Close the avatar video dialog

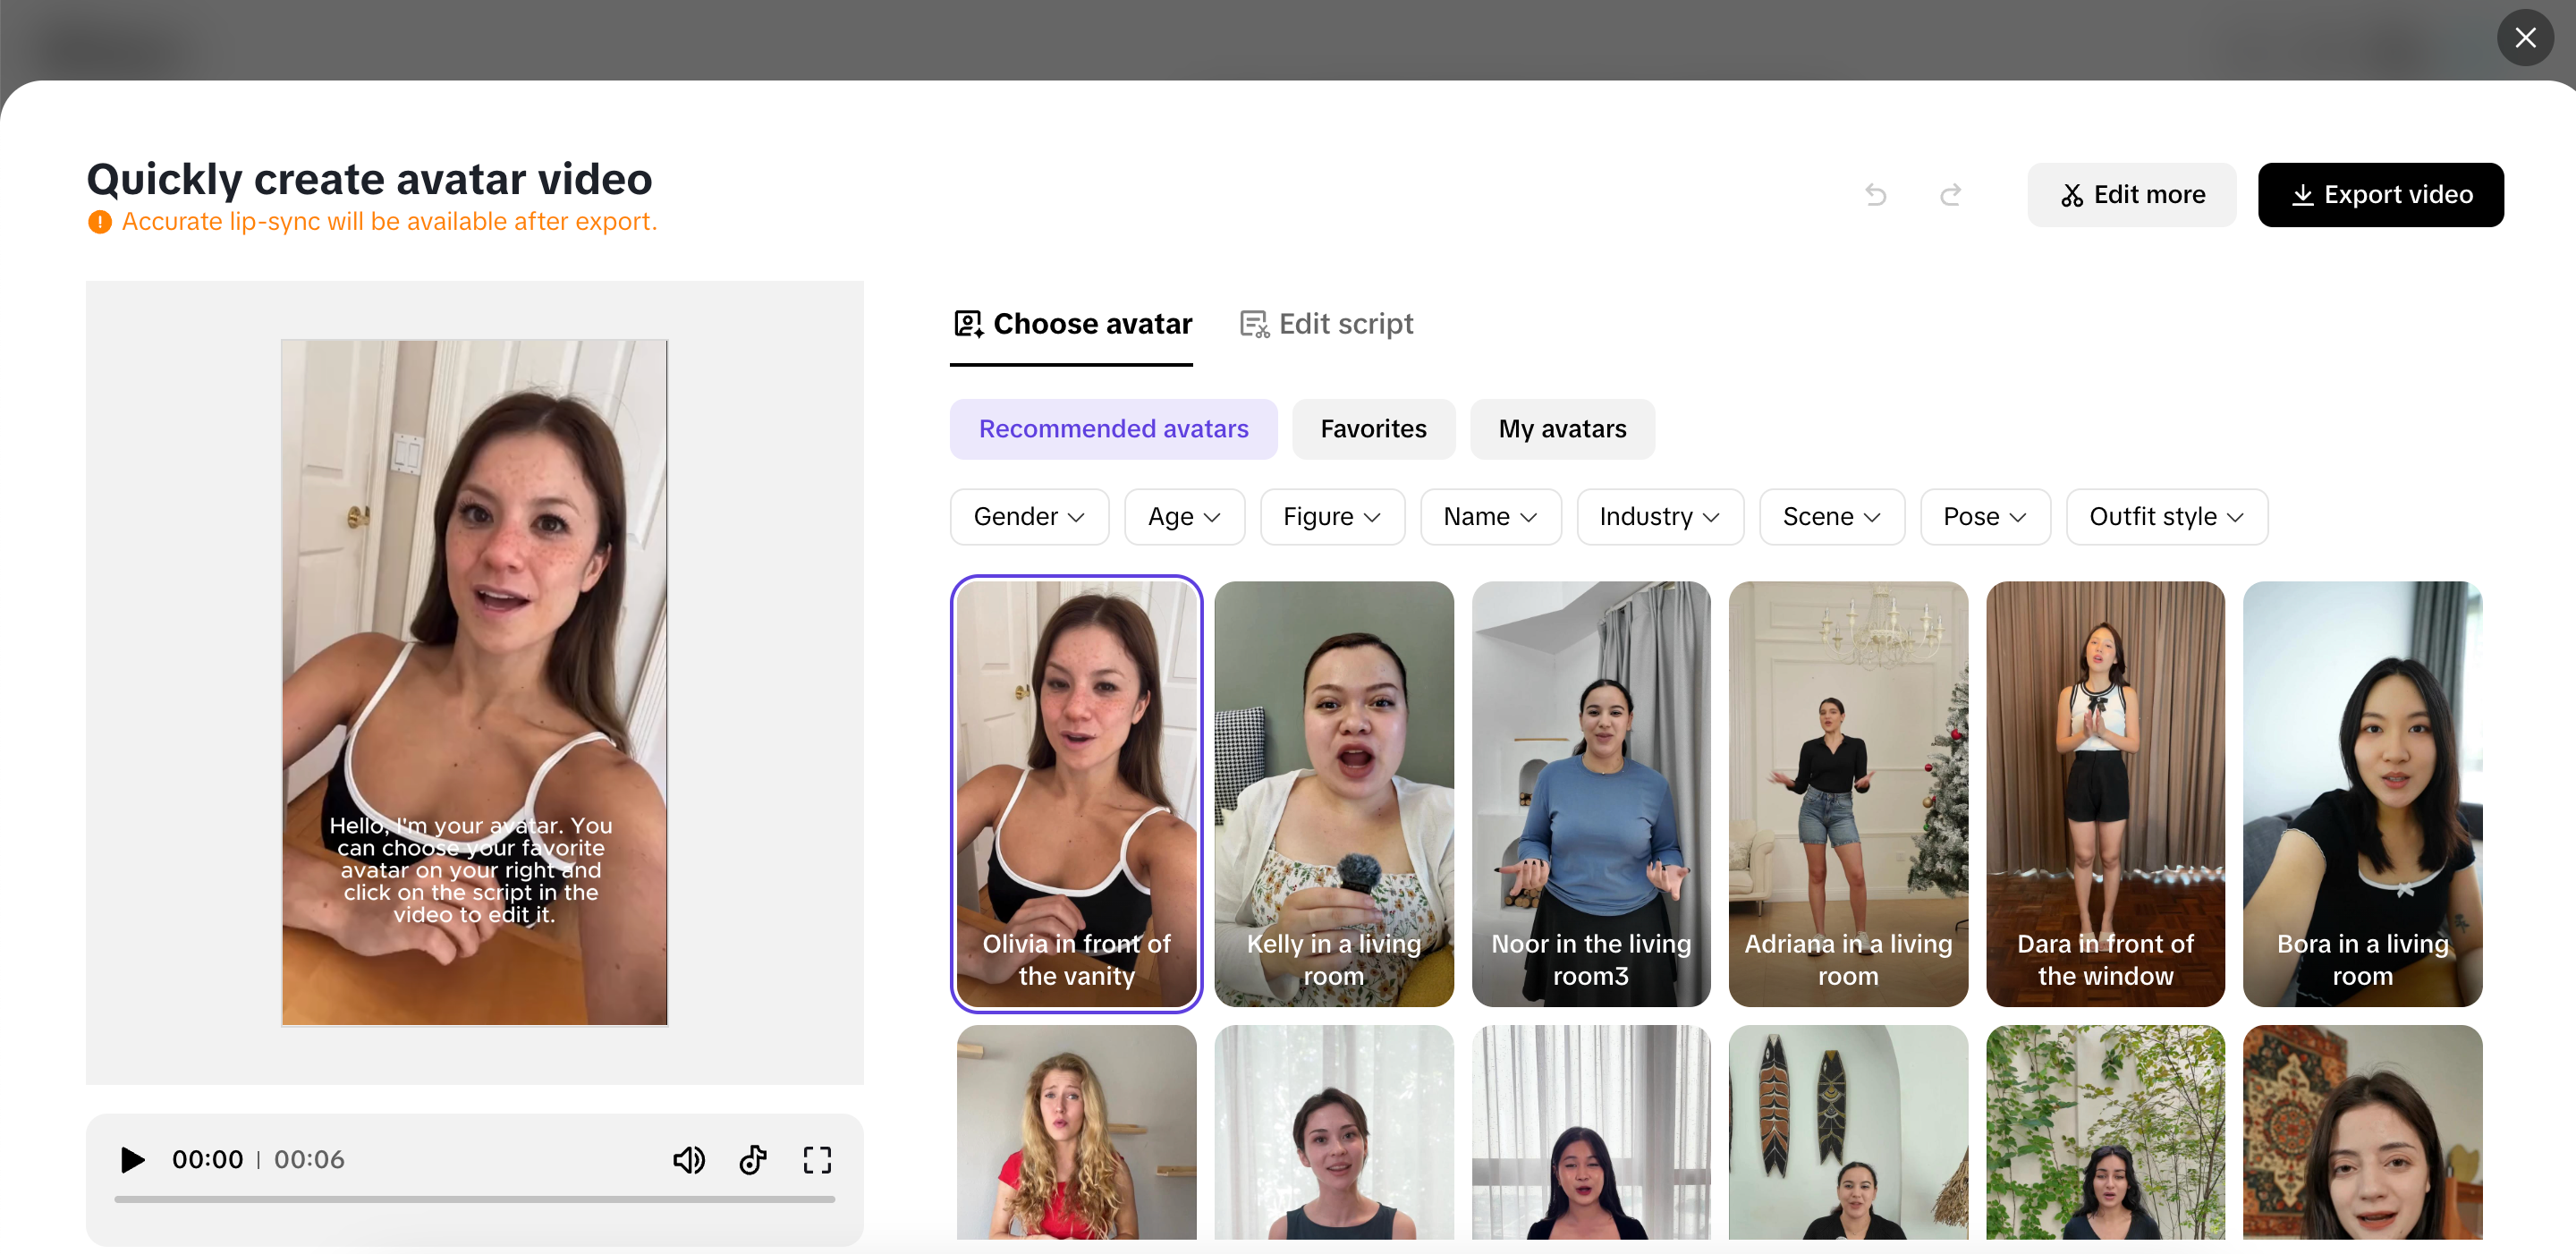(2525, 37)
